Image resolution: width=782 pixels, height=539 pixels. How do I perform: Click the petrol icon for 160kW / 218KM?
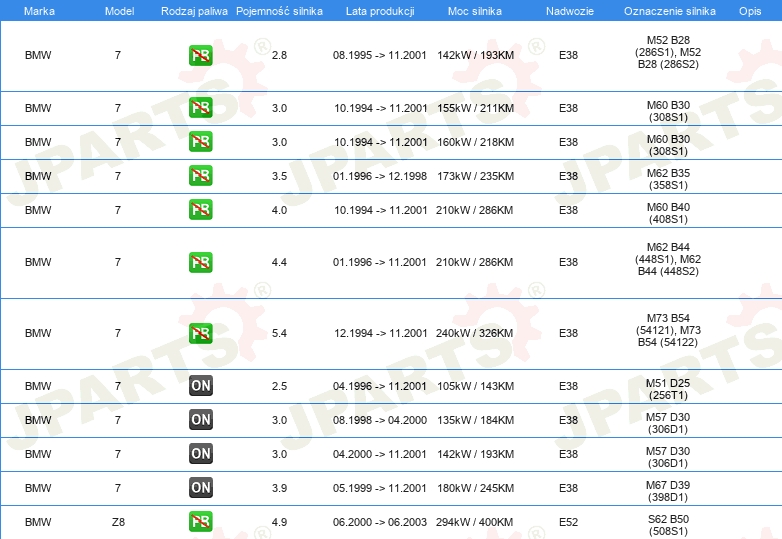[x=200, y=142]
